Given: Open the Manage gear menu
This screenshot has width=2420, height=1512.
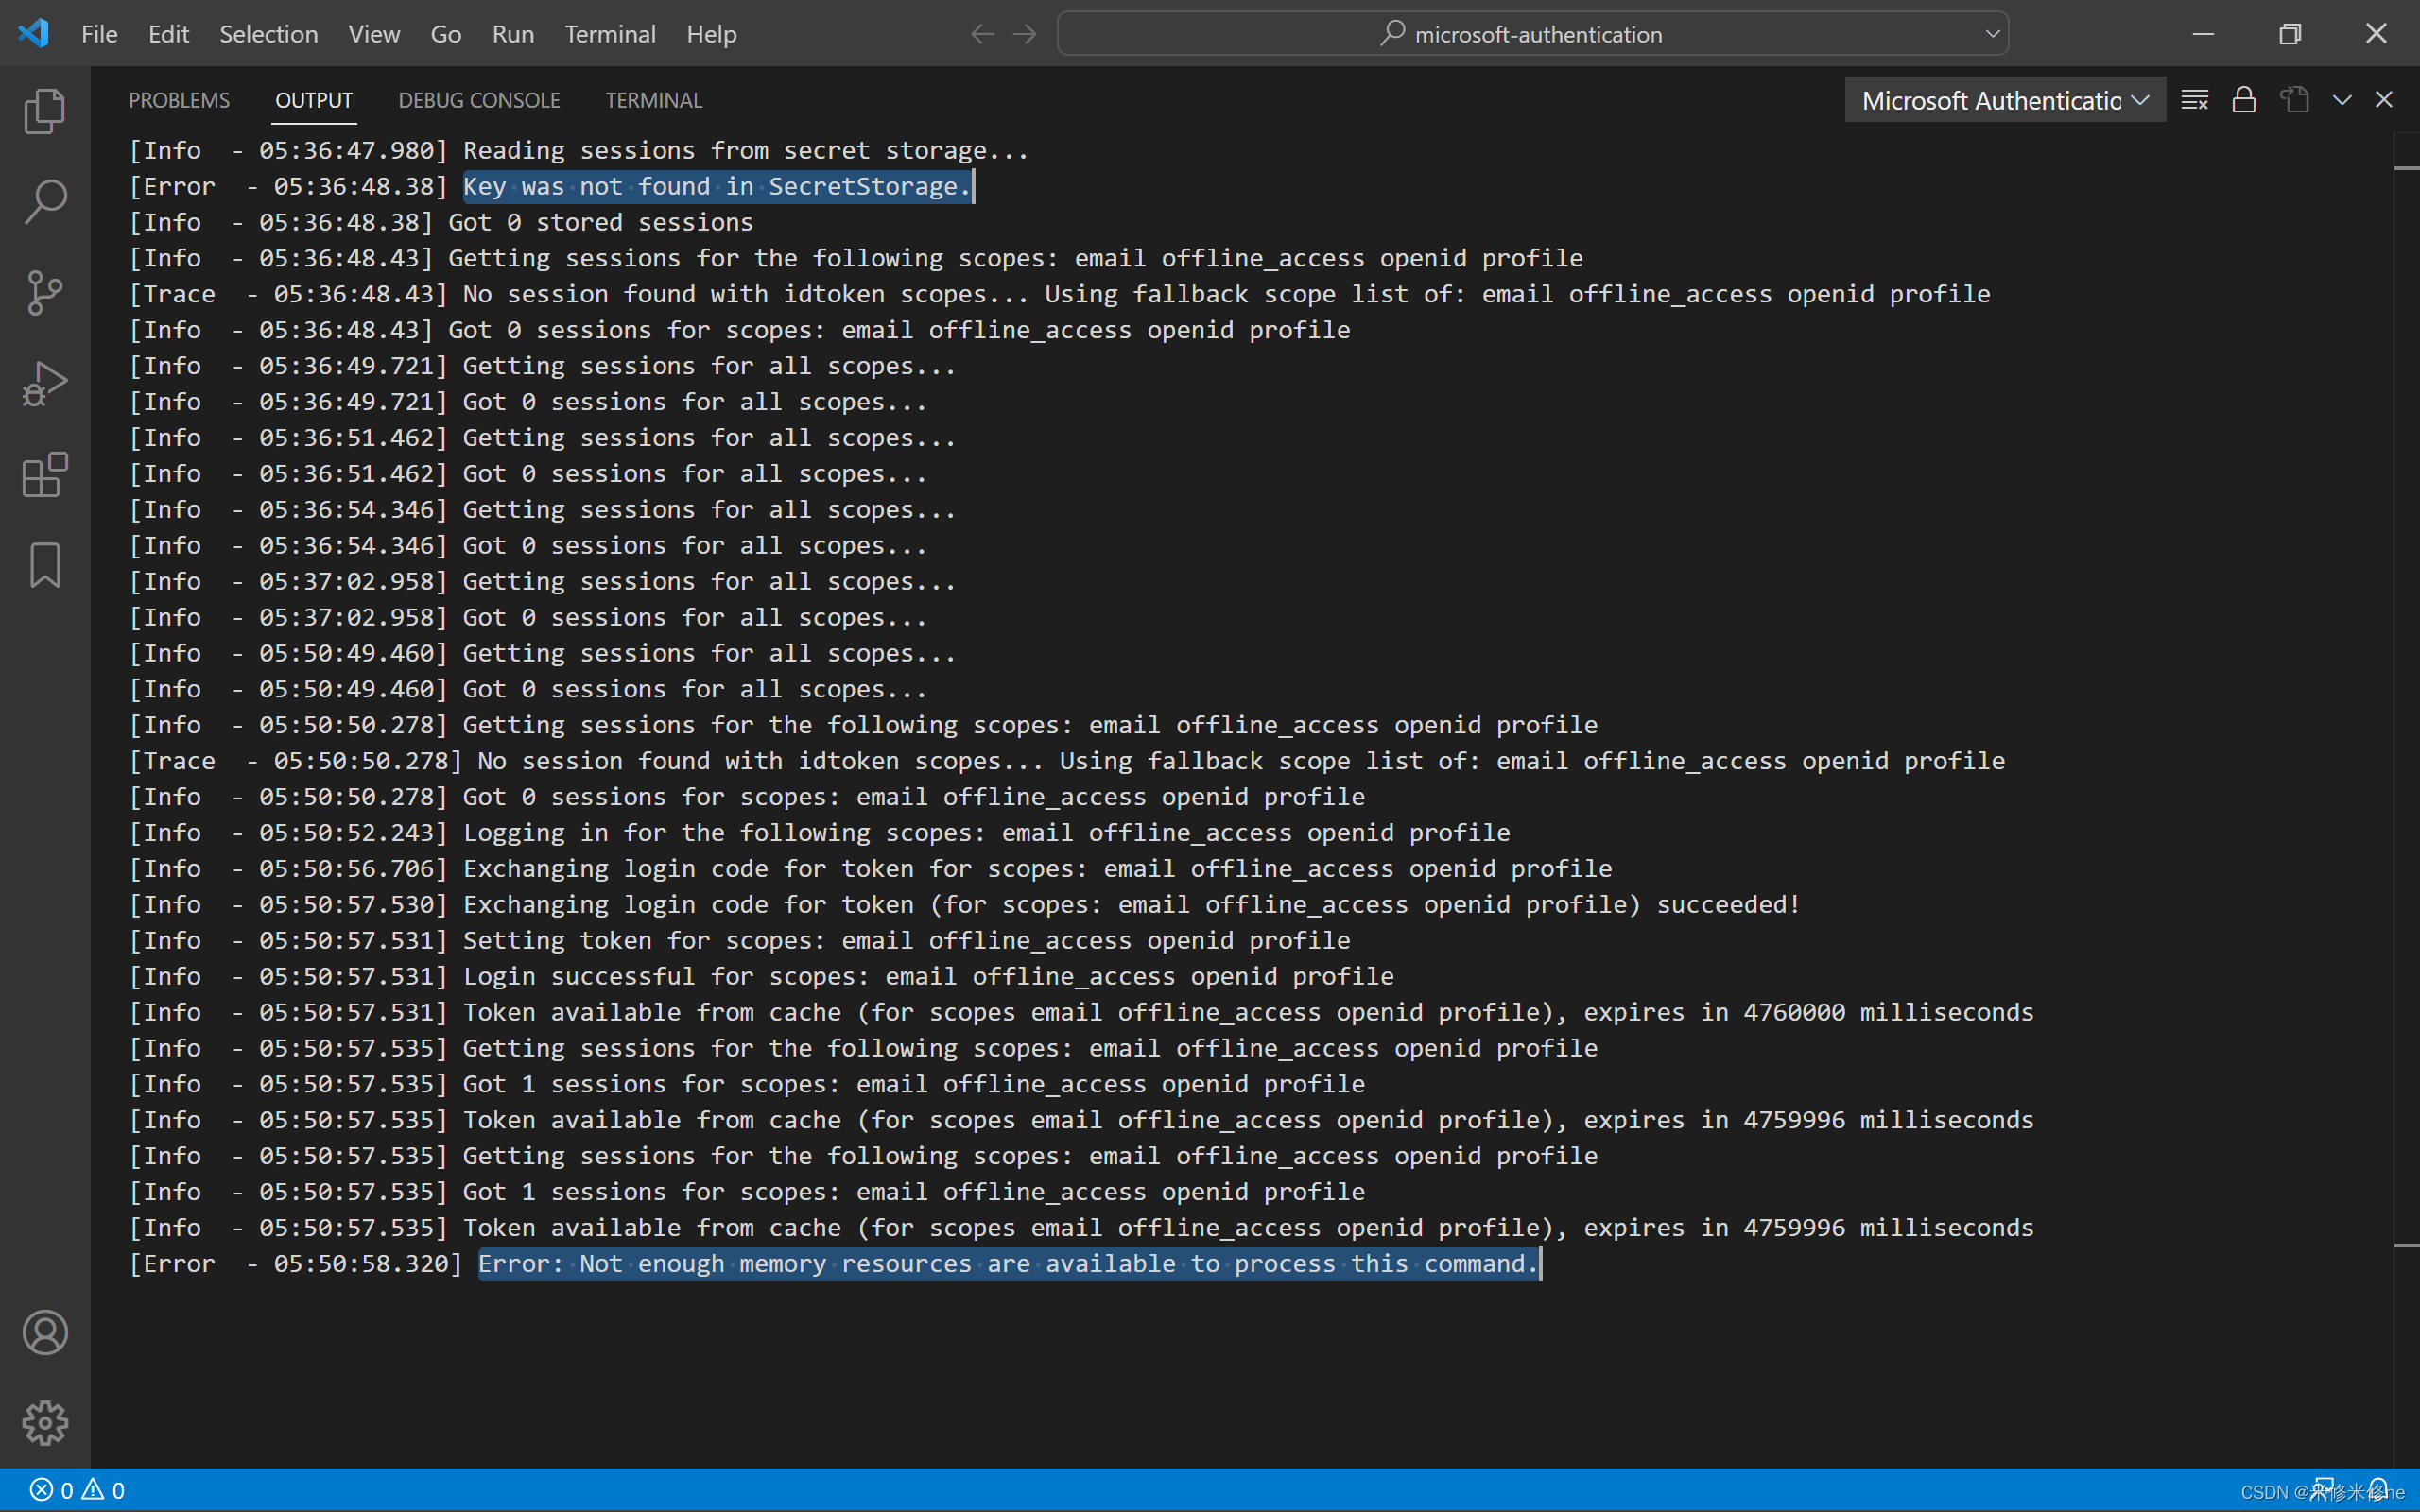Looking at the screenshot, I should (44, 1422).
